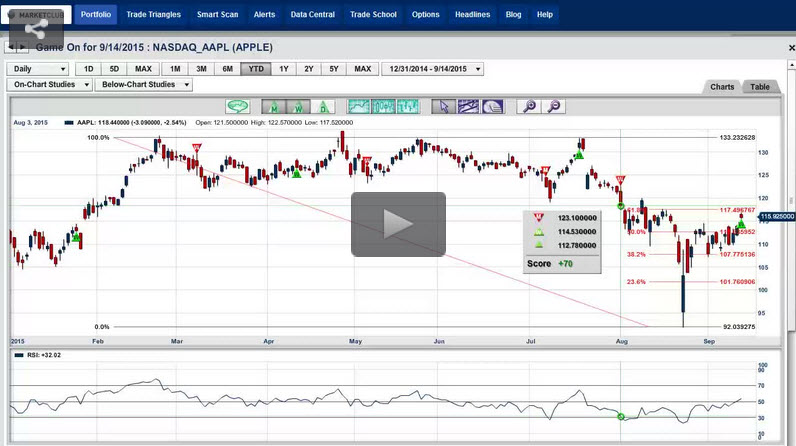Select the pointer cursor tool
This screenshot has width=796, height=446.
pyautogui.click(x=444, y=107)
